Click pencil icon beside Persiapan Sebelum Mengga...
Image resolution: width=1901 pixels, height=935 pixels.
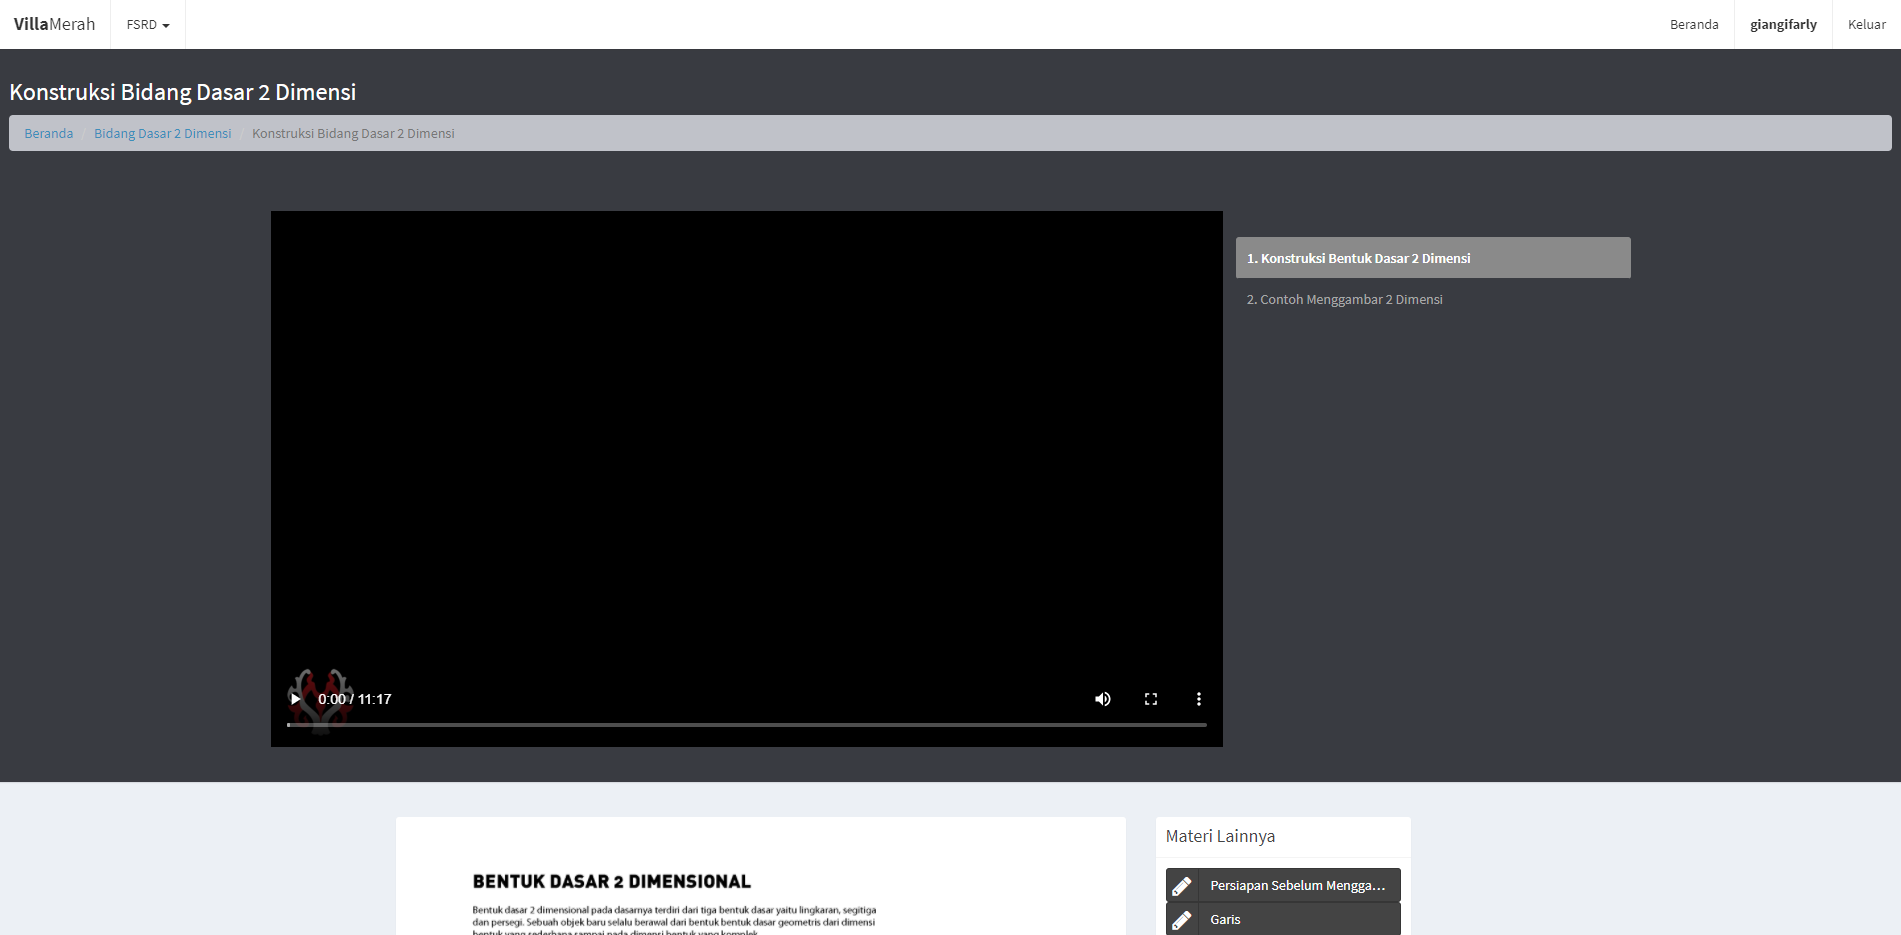pyautogui.click(x=1181, y=886)
